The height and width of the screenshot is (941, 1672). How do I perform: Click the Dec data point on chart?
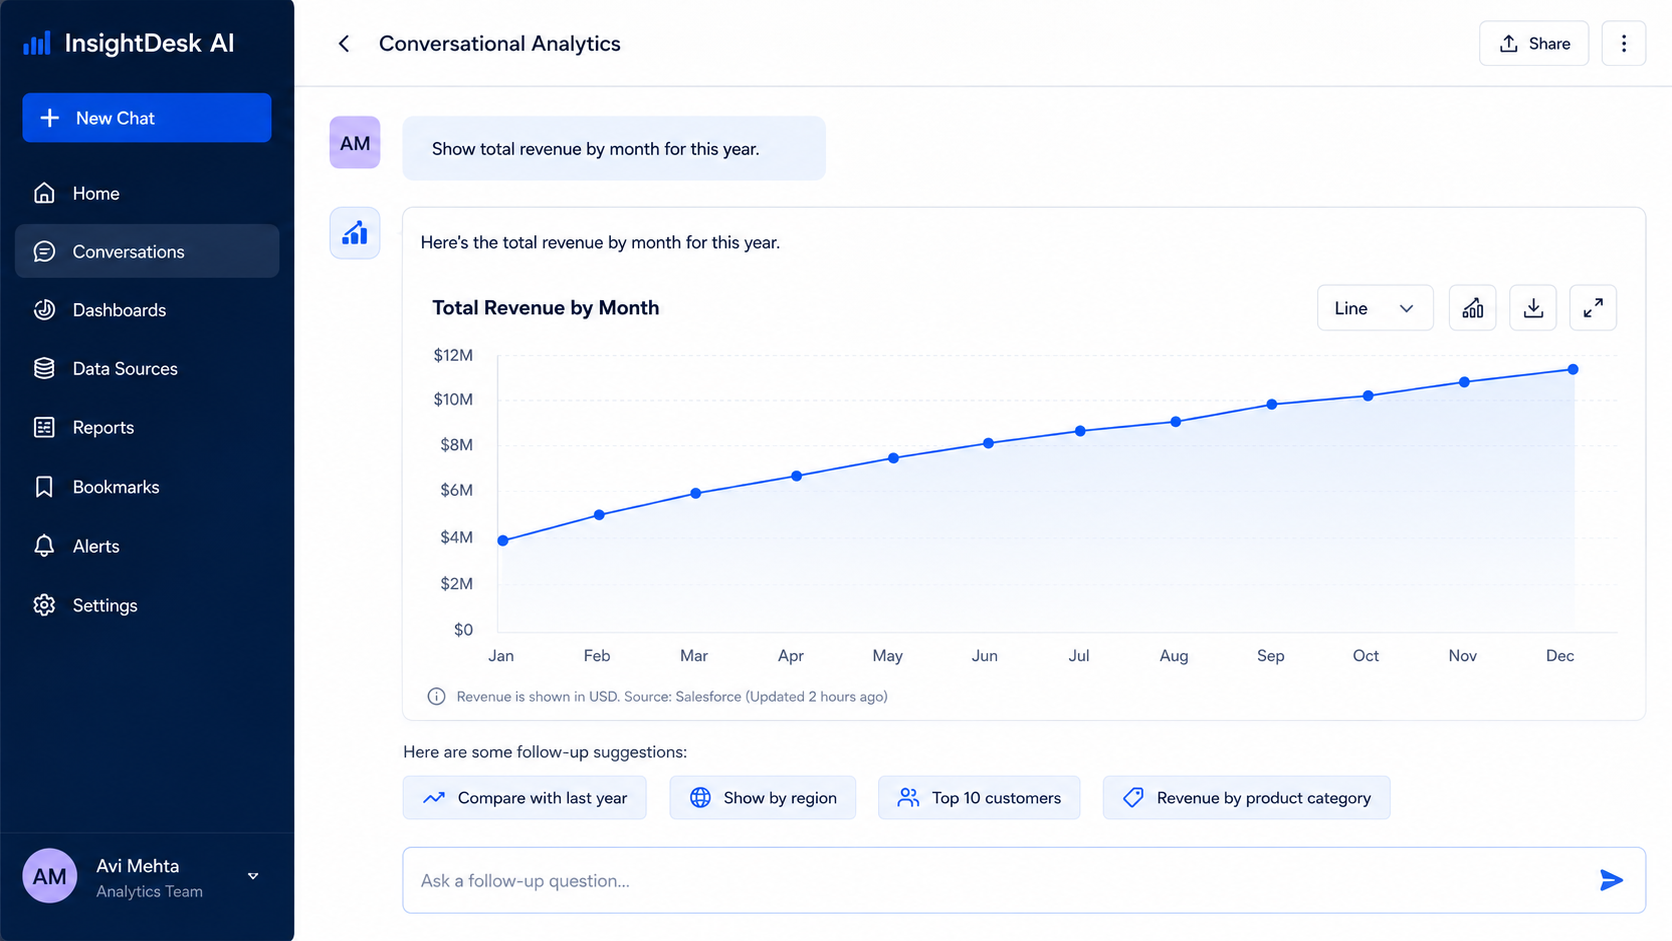point(1573,369)
